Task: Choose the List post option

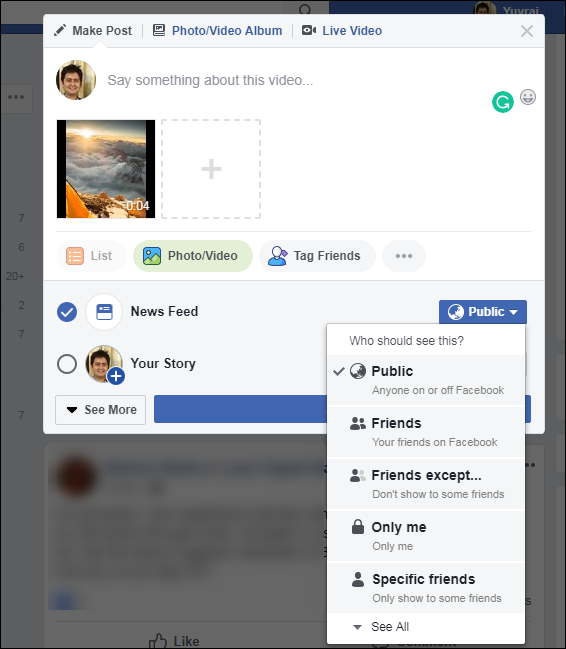Action: (91, 256)
